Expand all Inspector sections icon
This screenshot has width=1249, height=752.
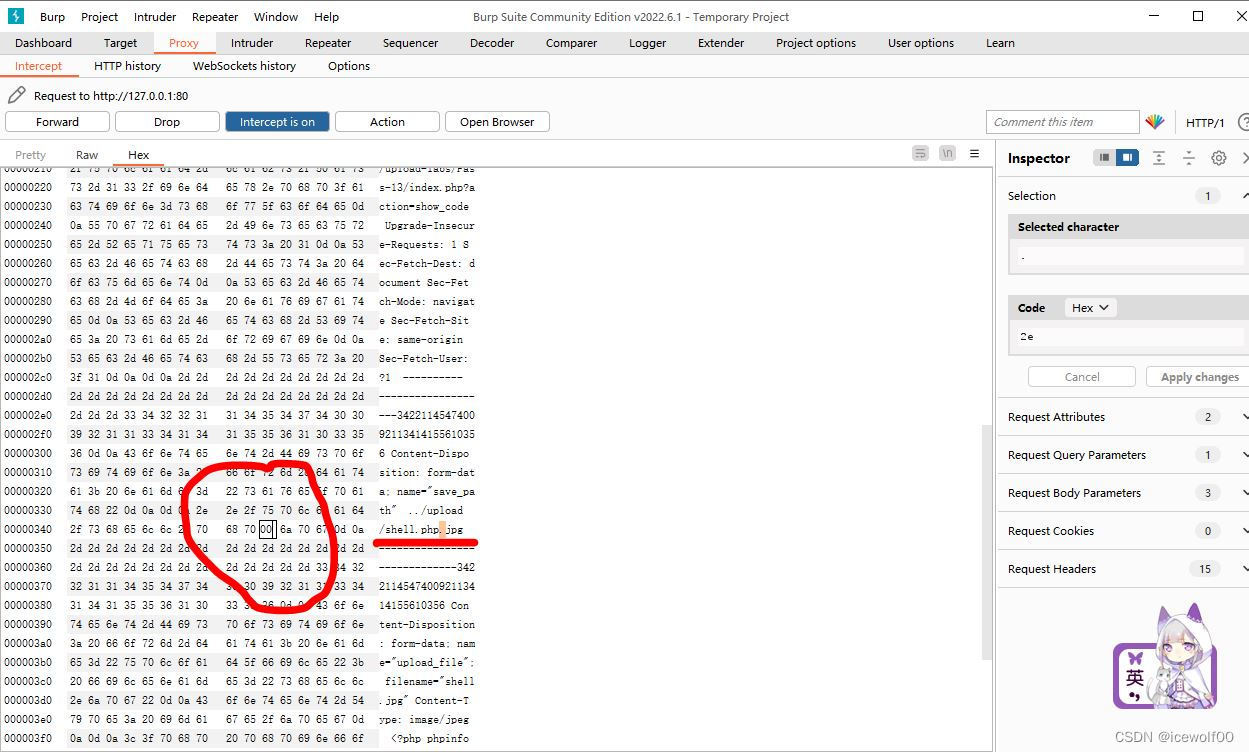[1158, 158]
